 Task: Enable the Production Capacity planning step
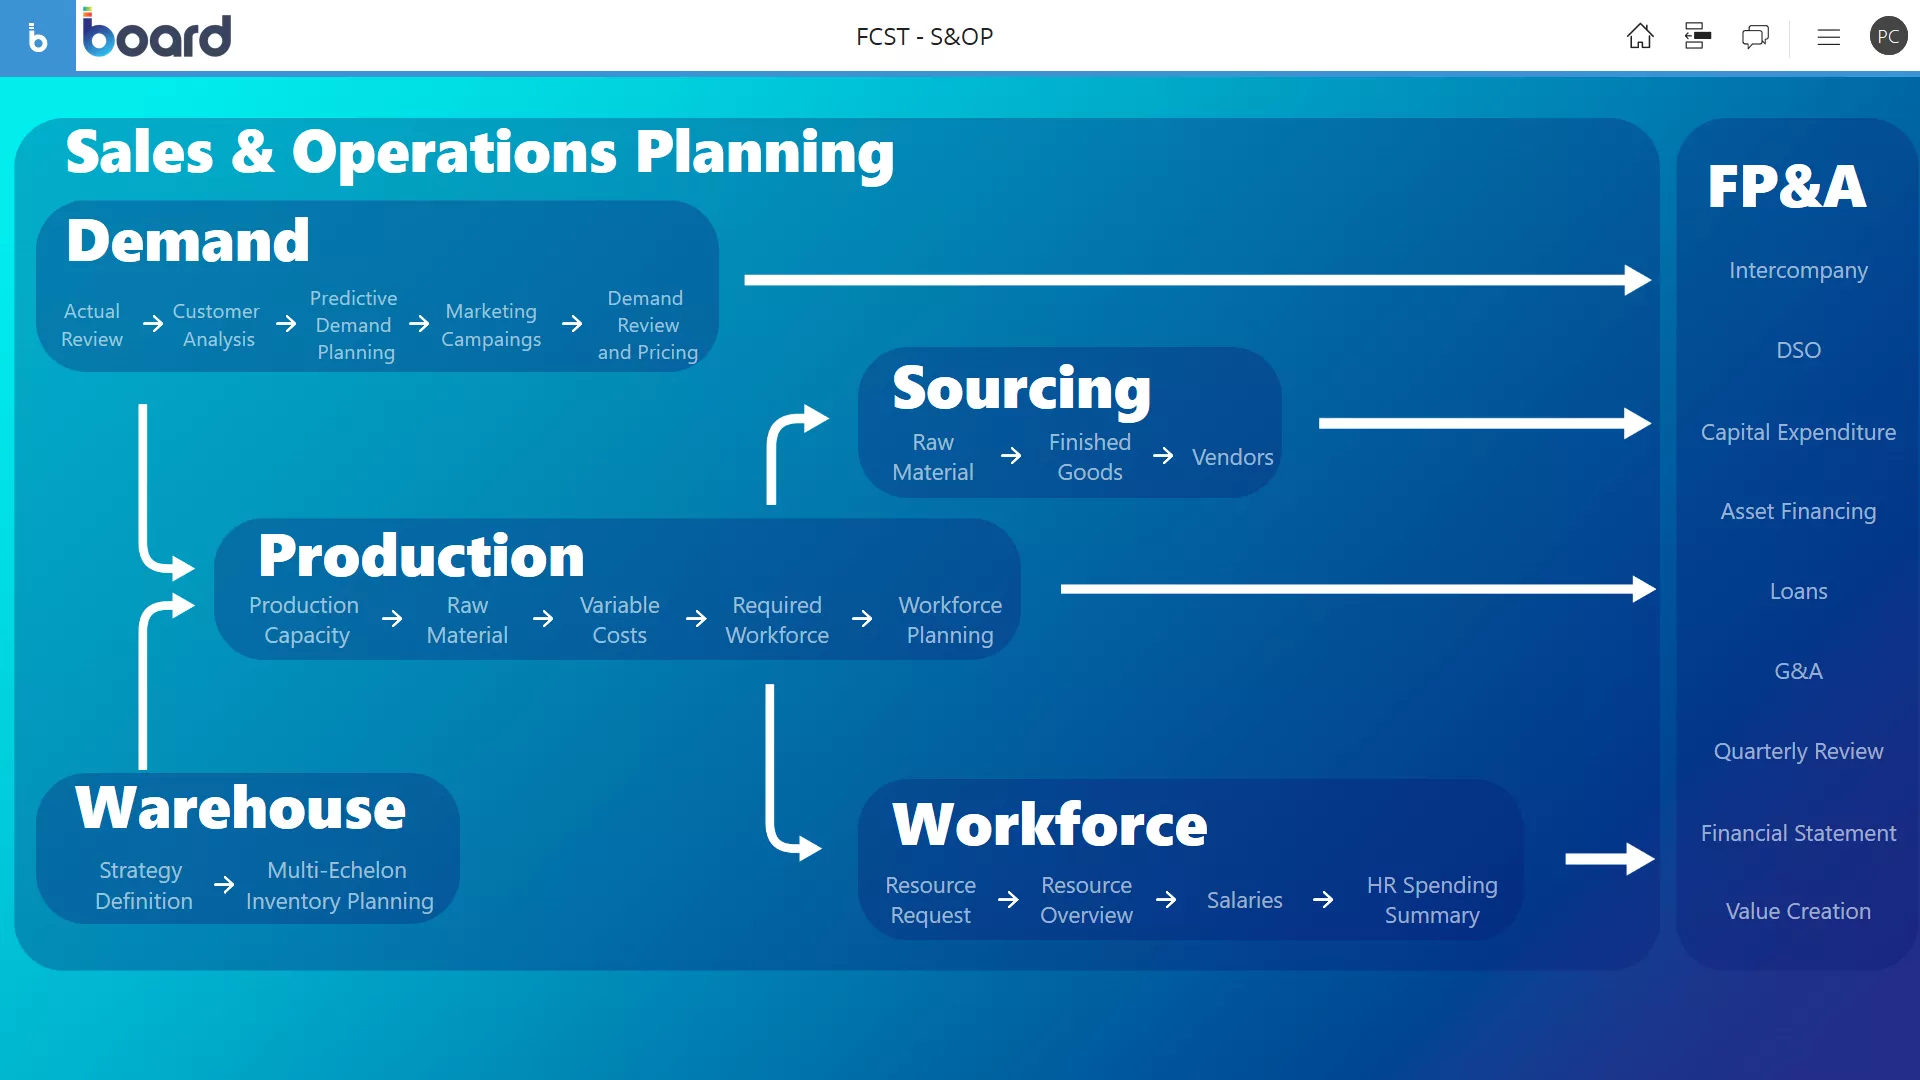[307, 618]
